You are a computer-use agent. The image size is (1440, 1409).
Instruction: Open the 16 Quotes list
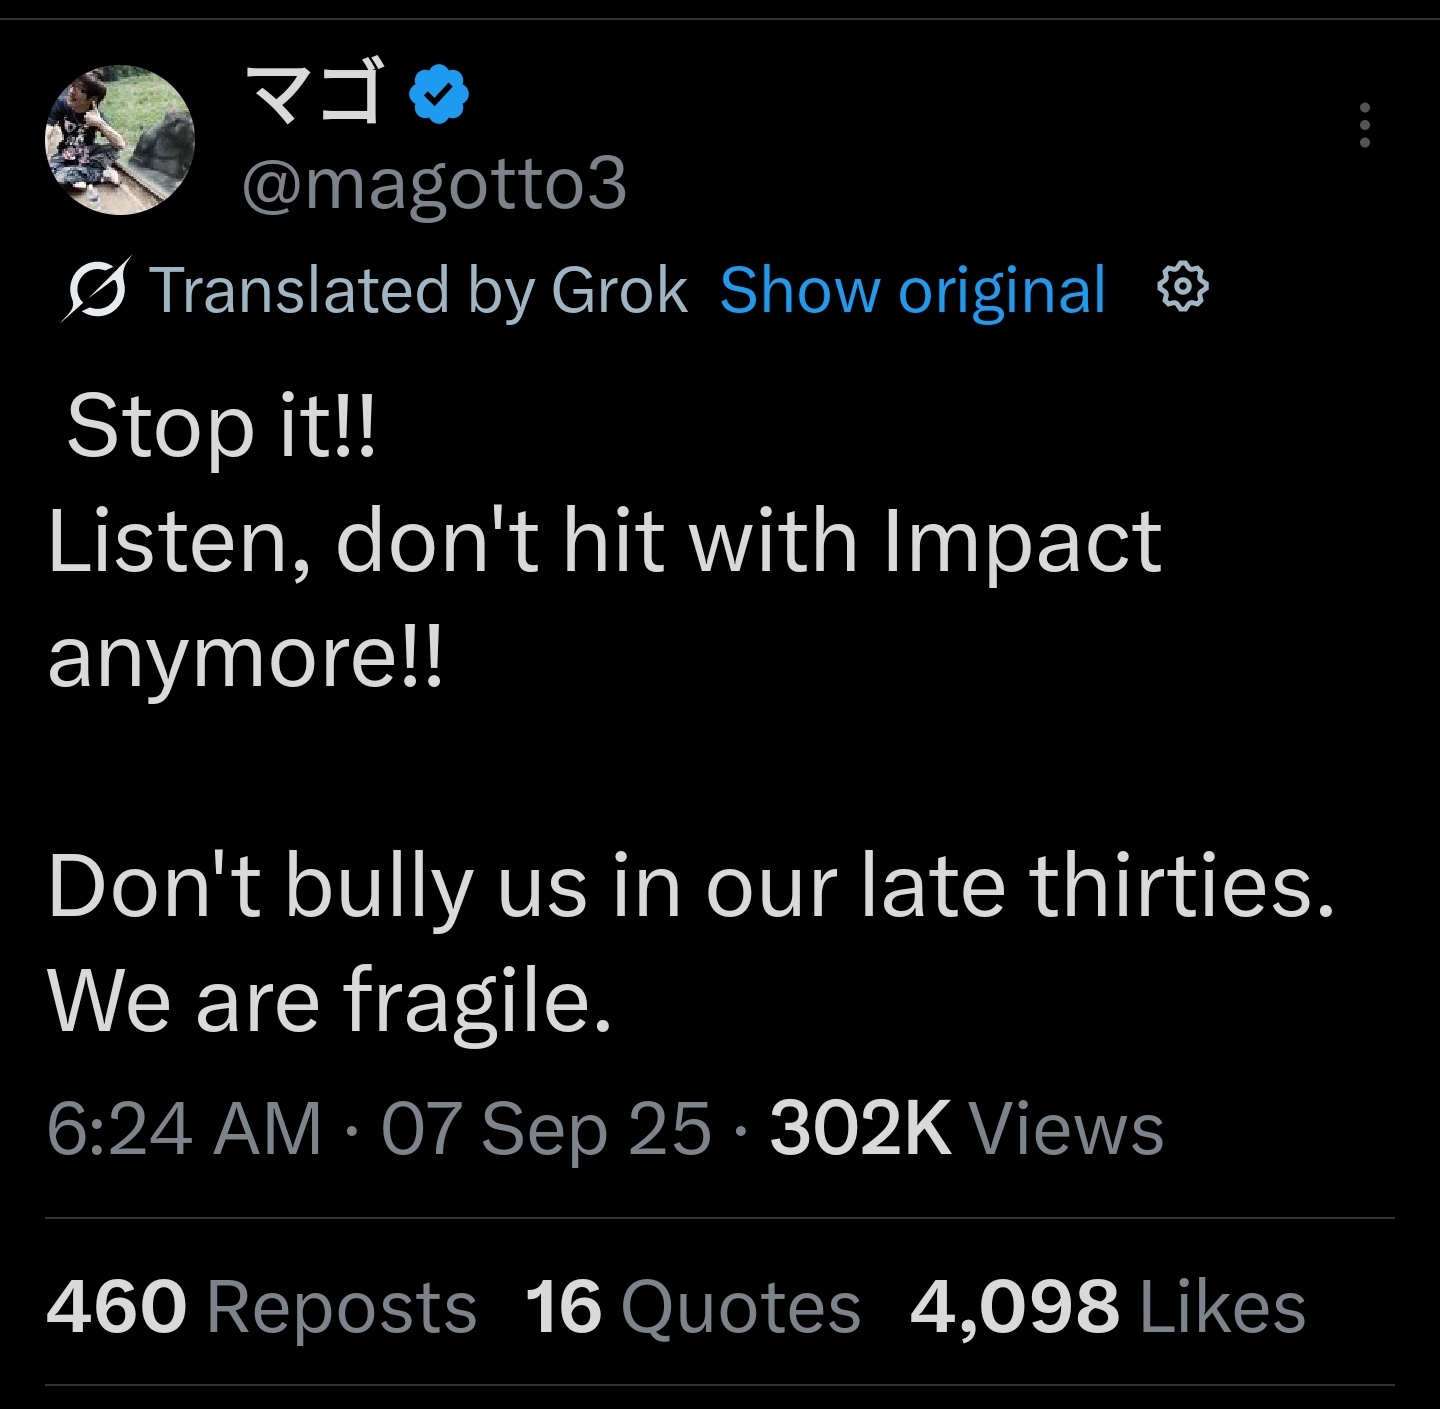point(692,1307)
